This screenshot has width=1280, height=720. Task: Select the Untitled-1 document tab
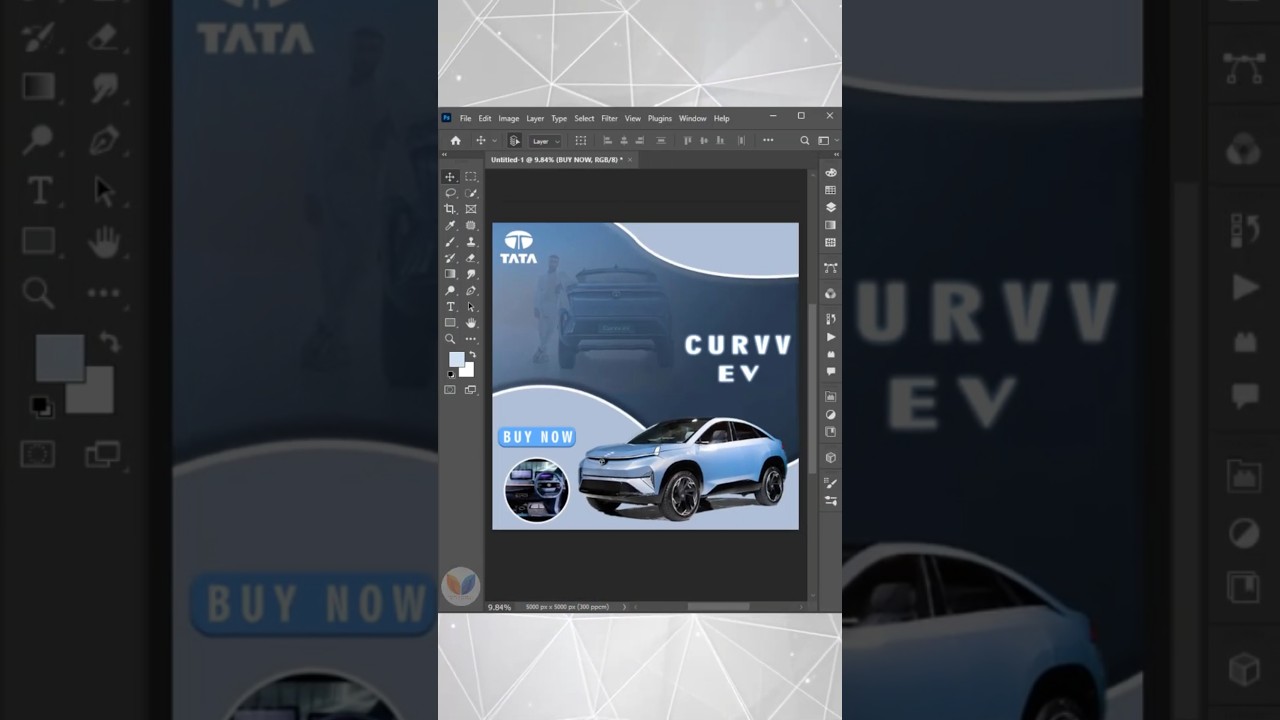[557, 160]
